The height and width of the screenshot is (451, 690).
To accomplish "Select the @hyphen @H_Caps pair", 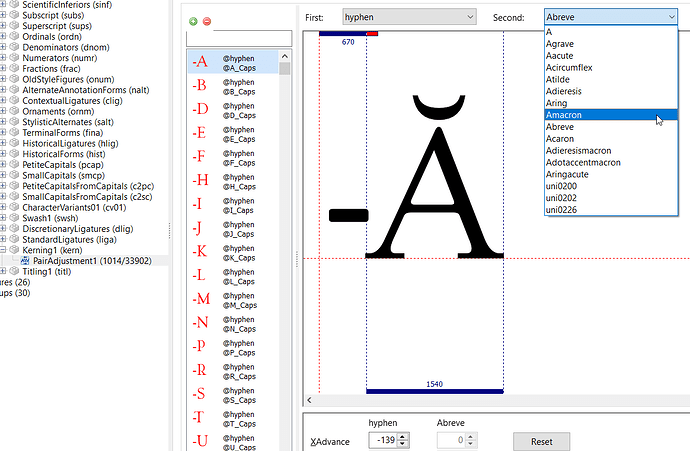I will click(233, 181).
